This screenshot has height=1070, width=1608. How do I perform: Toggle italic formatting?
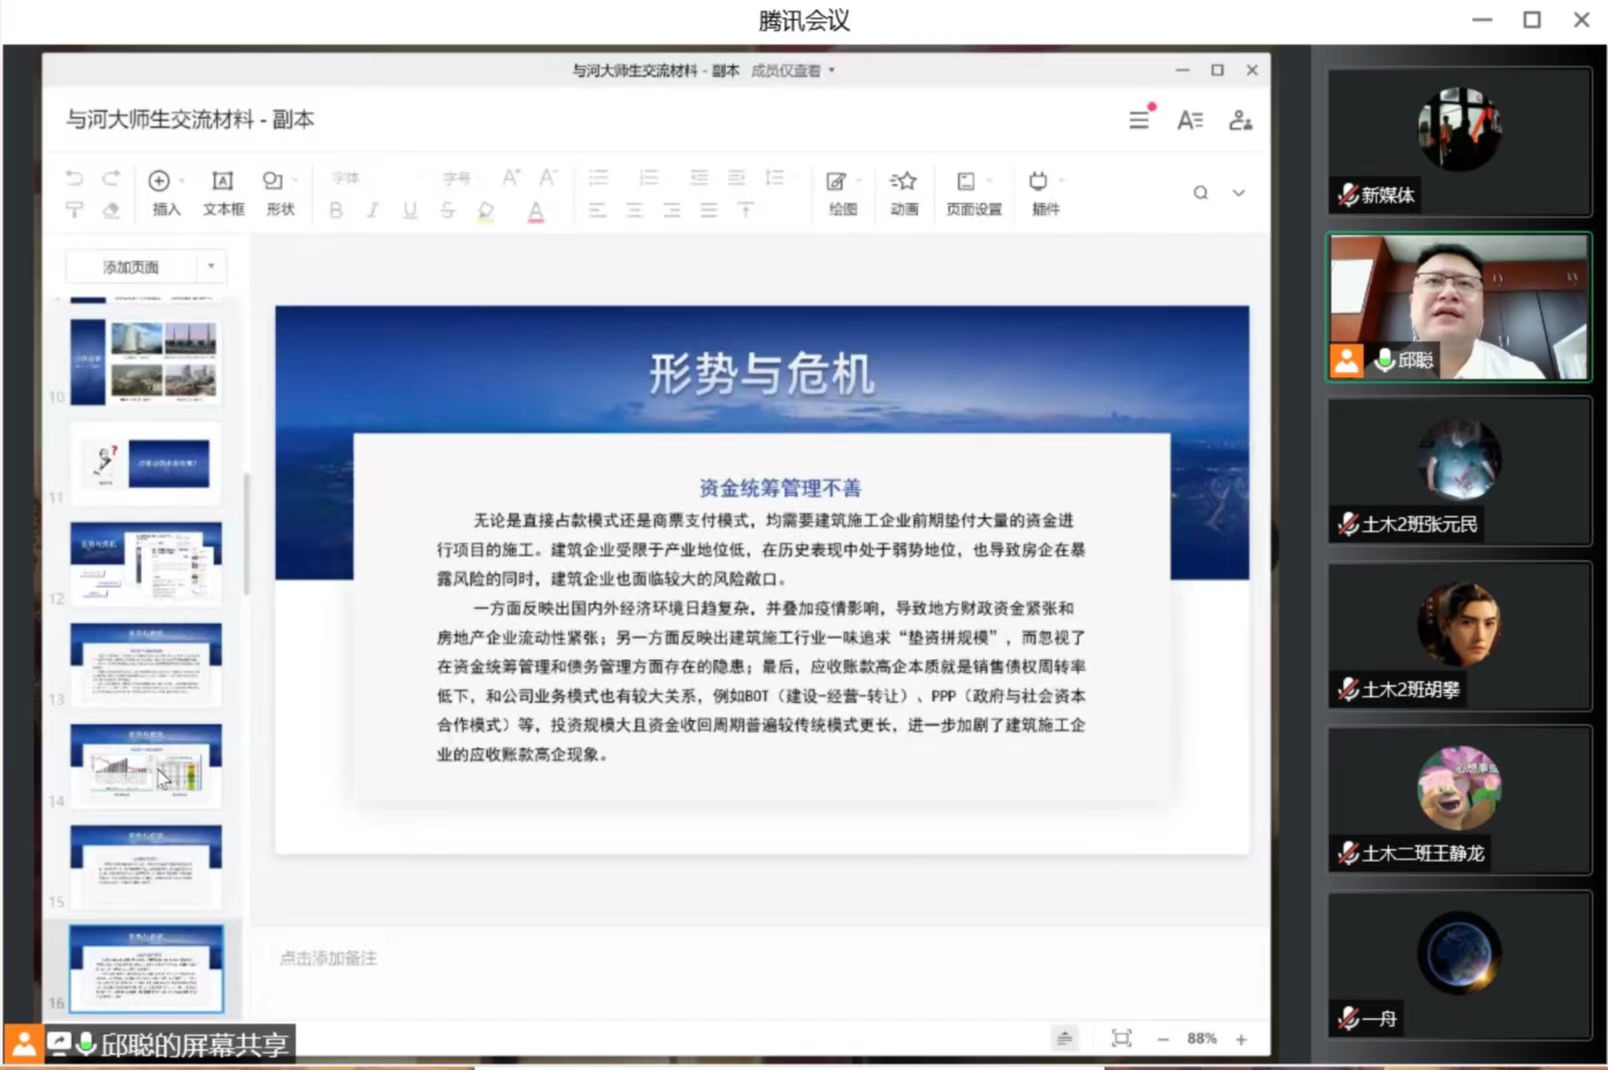373,210
